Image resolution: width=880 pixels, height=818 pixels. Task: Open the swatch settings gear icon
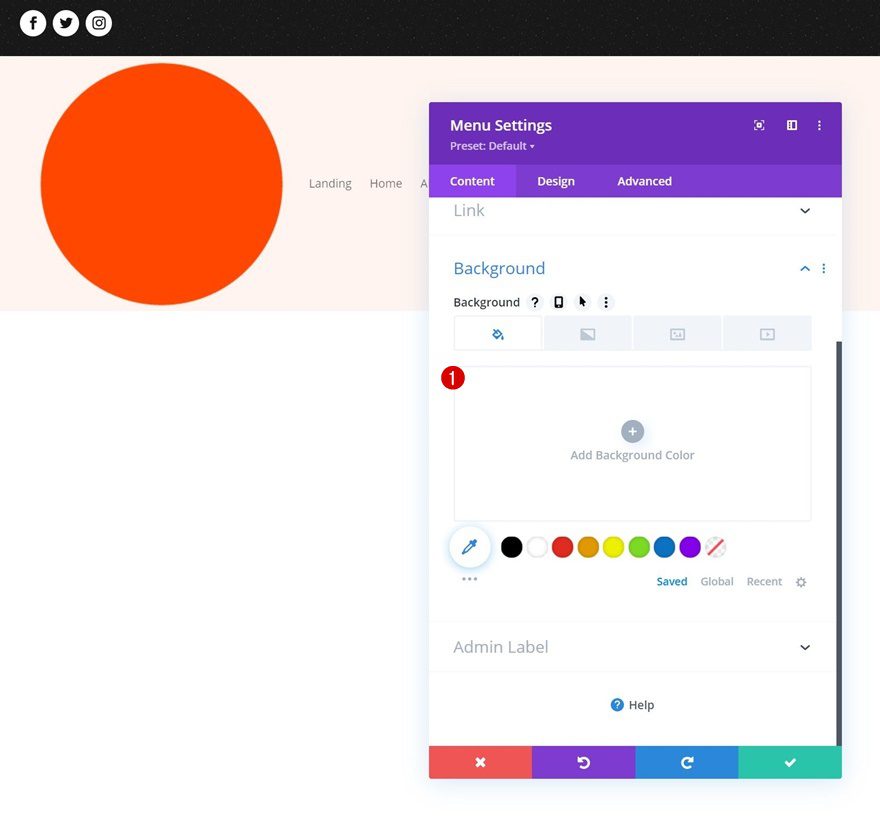coord(800,581)
